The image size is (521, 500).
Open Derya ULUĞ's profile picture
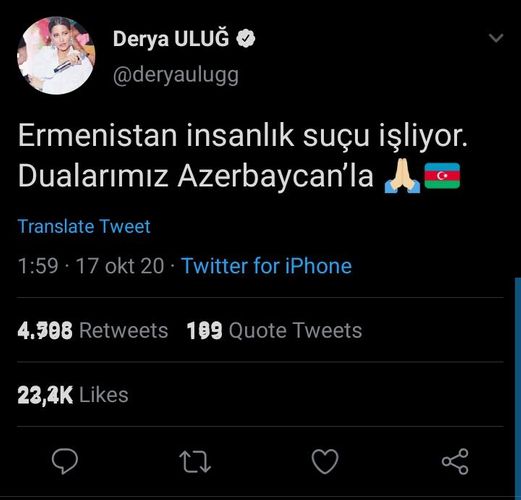tap(56, 56)
